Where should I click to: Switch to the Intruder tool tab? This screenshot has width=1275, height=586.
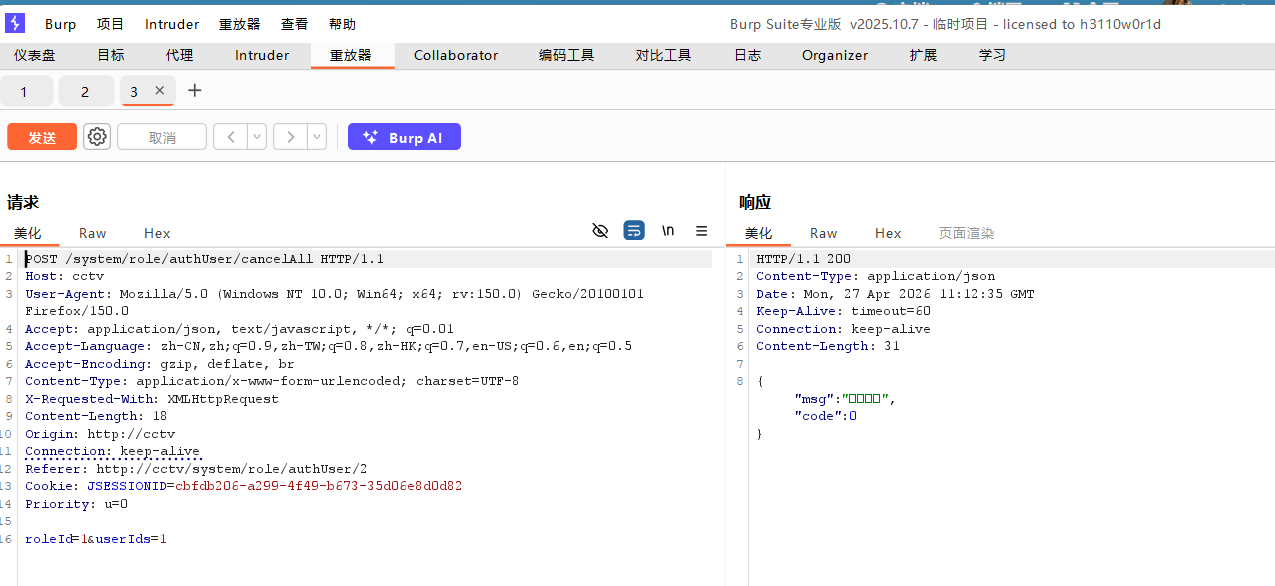click(x=262, y=55)
